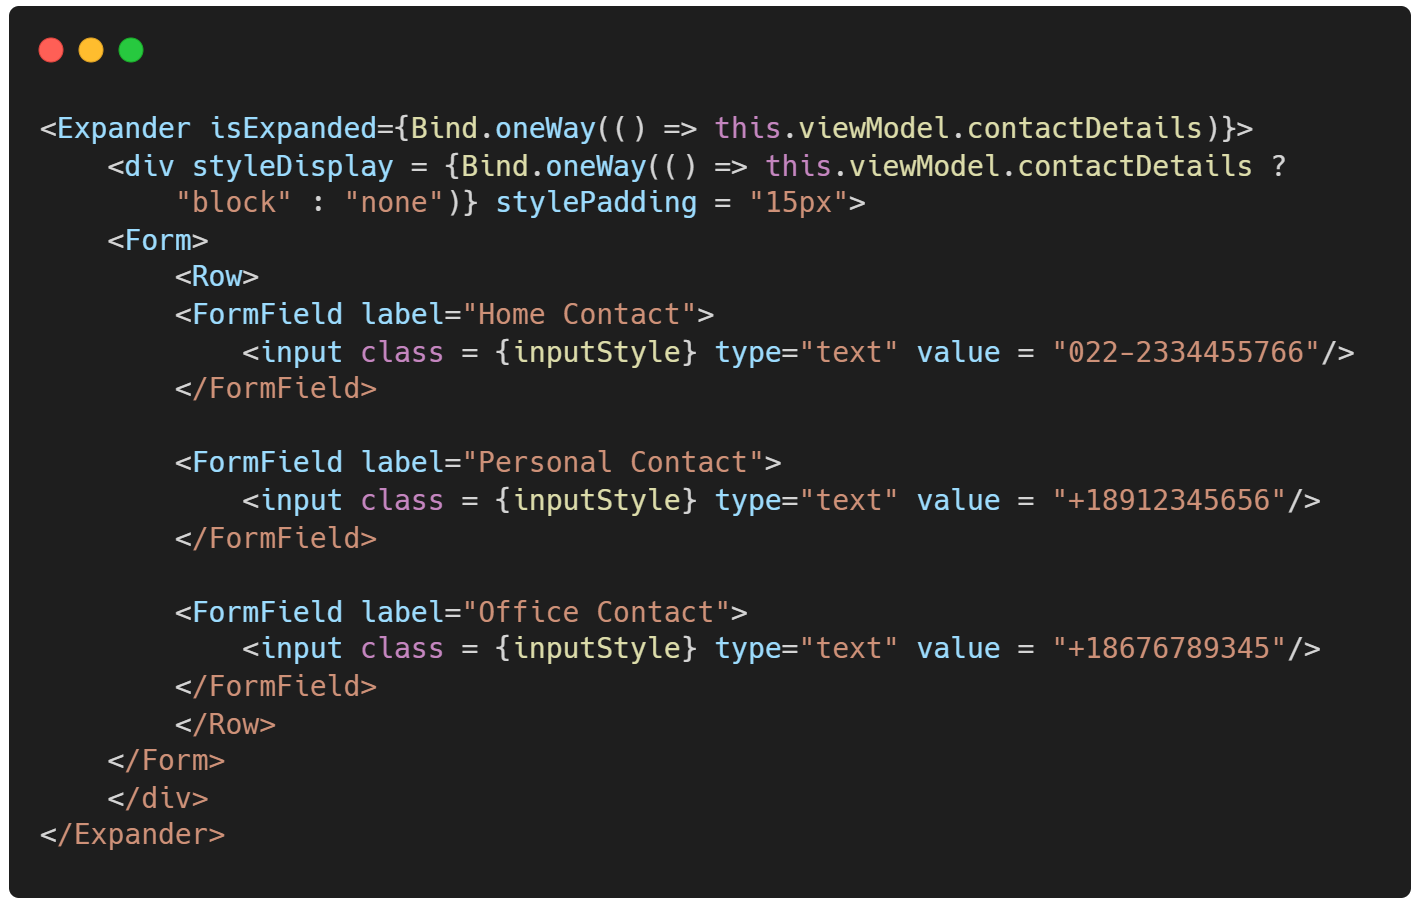Click the "+18912345656" value string
Image resolution: width=1418 pixels, height=904 pixels.
1170,500
